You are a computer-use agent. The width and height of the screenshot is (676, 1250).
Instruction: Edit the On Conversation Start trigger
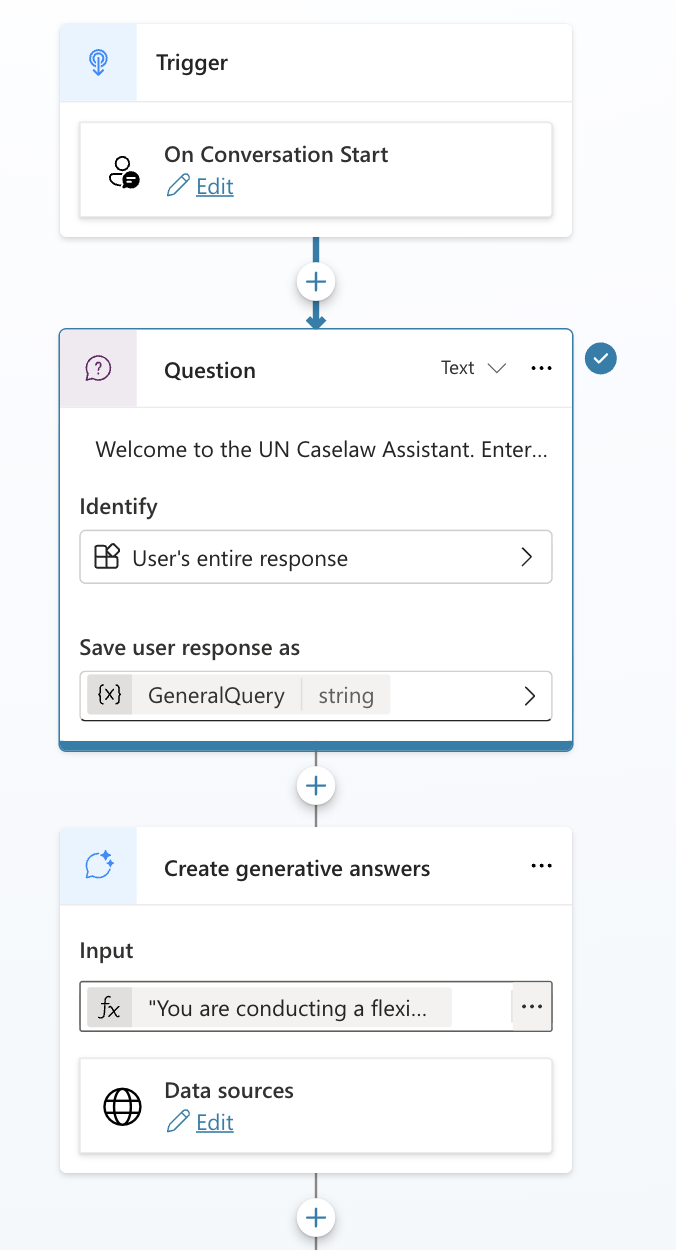(215, 186)
